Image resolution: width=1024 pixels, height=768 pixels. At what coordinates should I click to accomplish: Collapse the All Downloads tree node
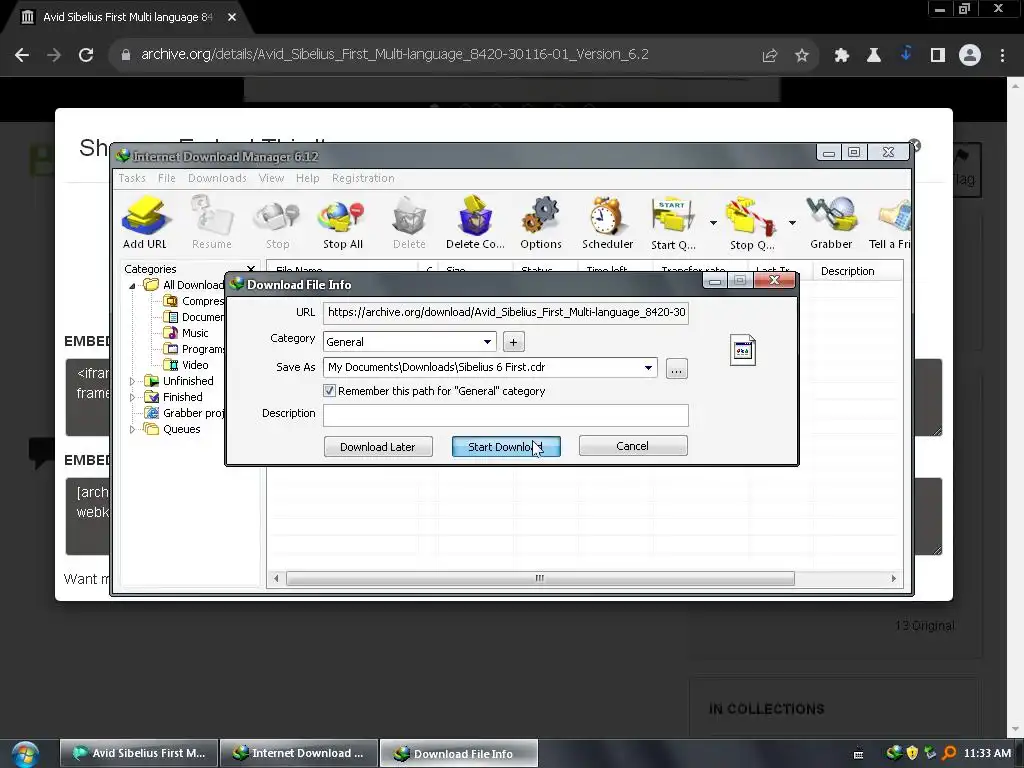[x=132, y=285]
